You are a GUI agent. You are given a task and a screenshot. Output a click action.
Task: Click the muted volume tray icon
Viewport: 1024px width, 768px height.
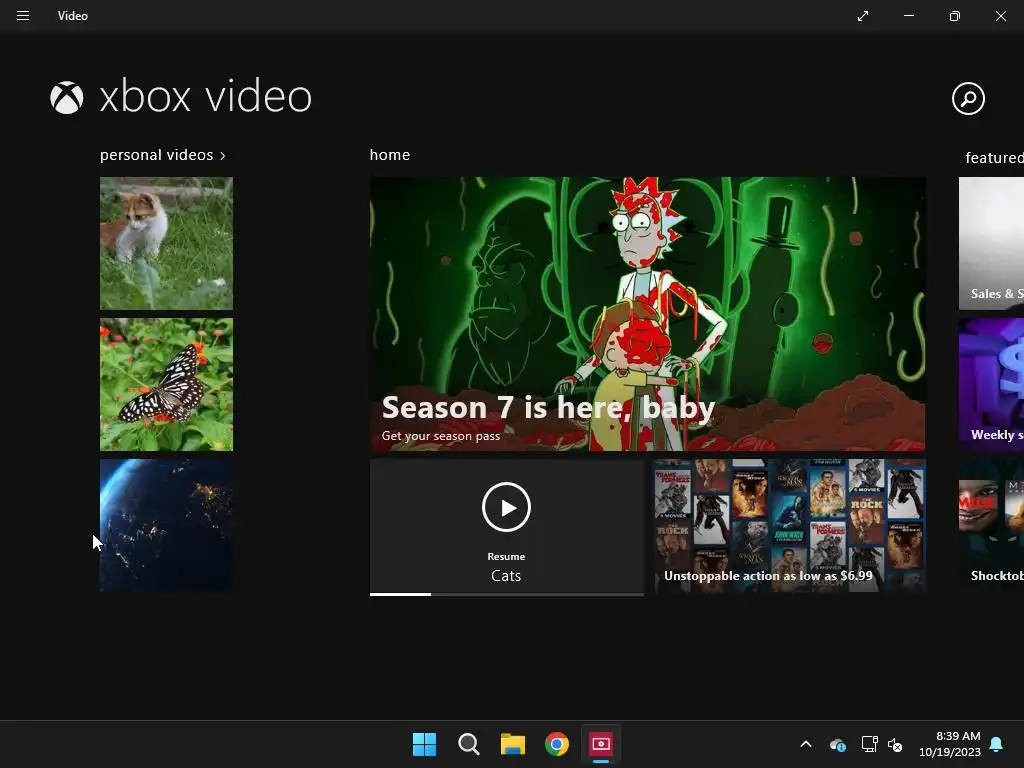(895, 744)
